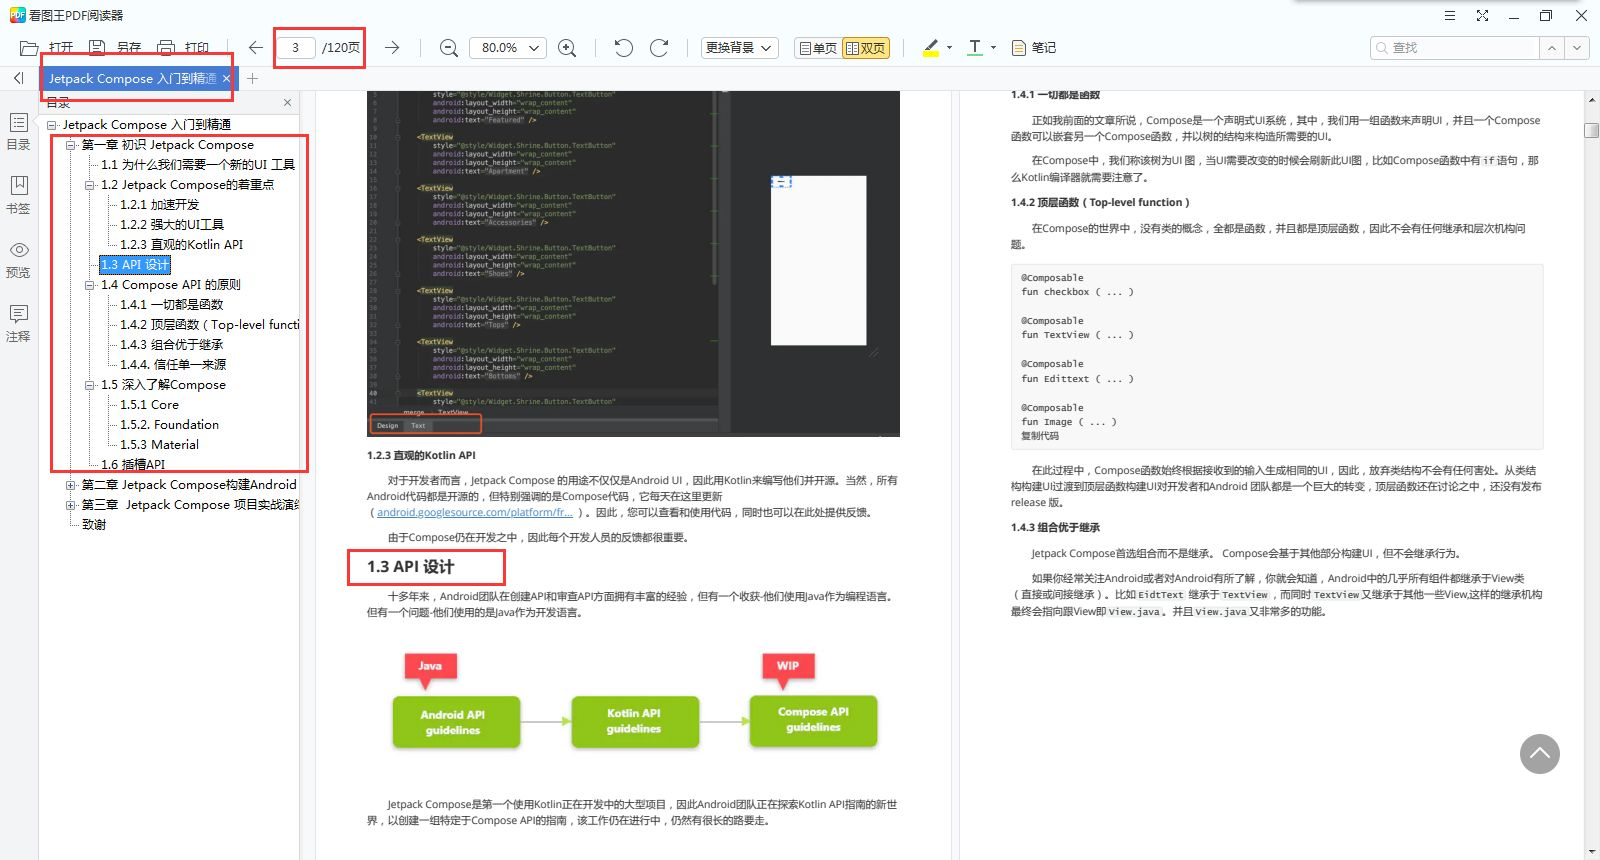The width and height of the screenshot is (1600, 860).
Task: Select outline item 1.5.2. Foundation
Action: click(169, 425)
